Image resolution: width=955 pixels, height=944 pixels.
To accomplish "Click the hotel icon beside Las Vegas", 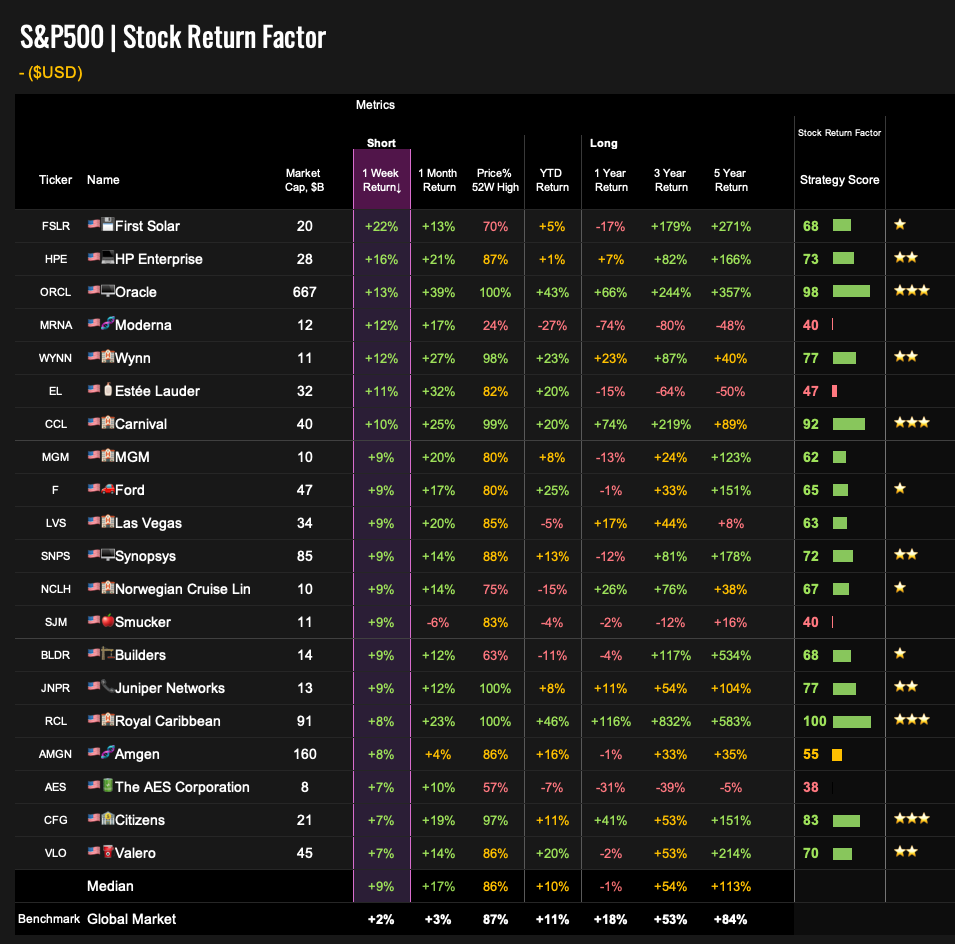I will pos(108,521).
